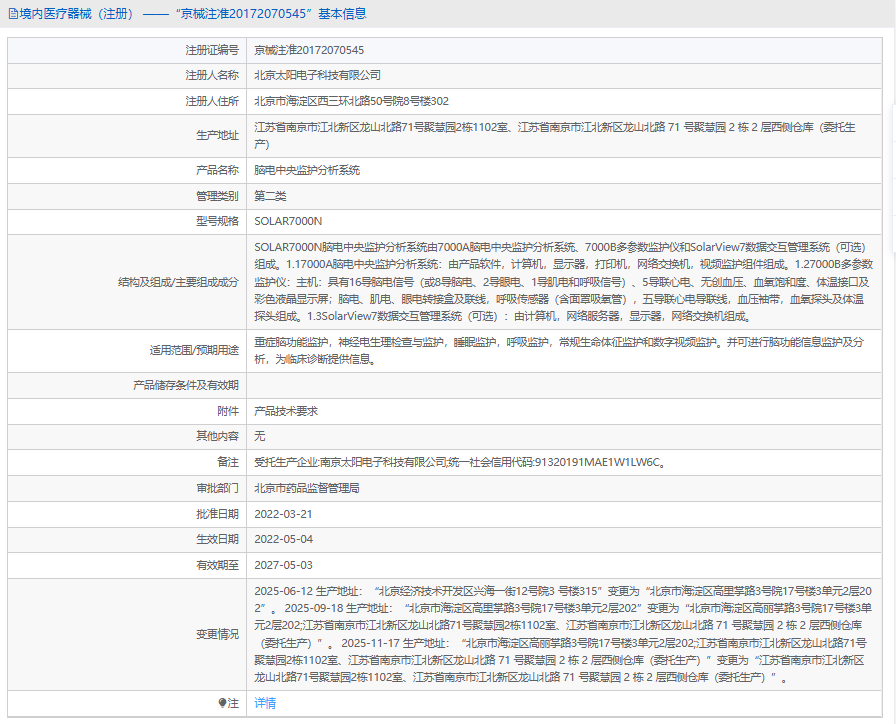Image resolution: width=896 pixels, height=724 pixels.
Task: Click the label 生产地址
Action: point(217,135)
